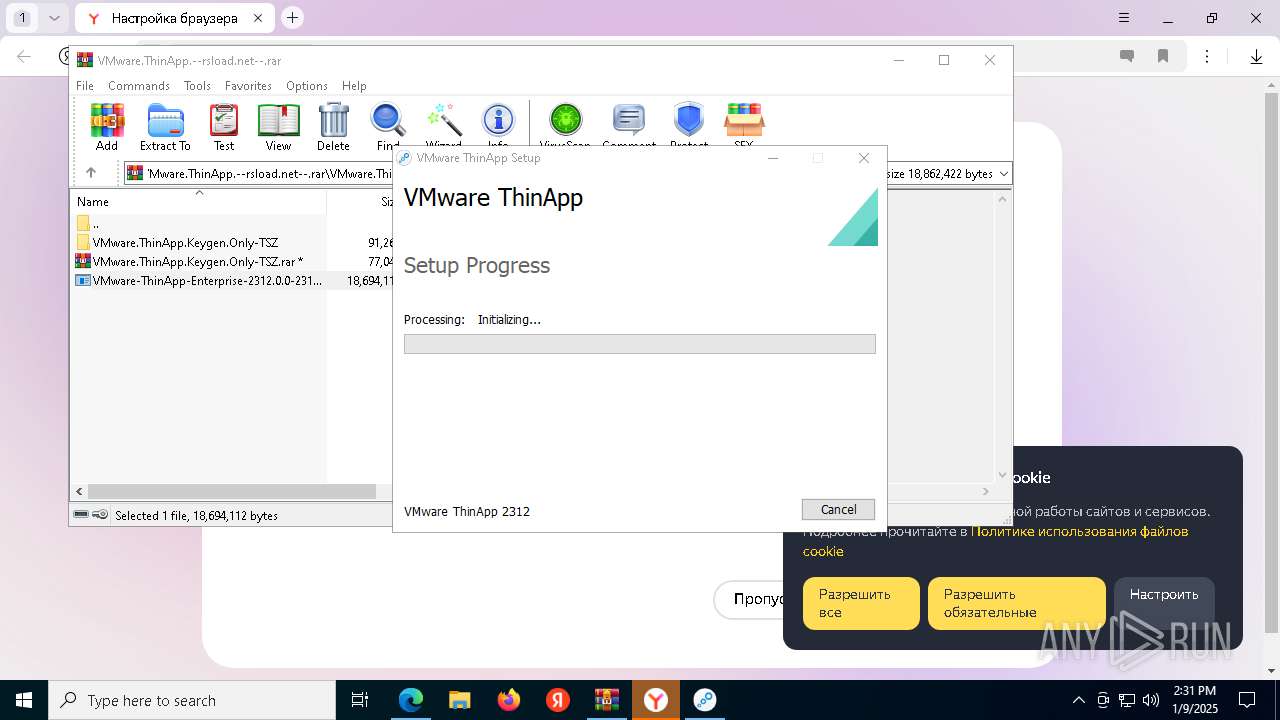Click the WinRAR horizontal scrollbar
Viewport: 1280px width, 720px height.
[231, 492]
